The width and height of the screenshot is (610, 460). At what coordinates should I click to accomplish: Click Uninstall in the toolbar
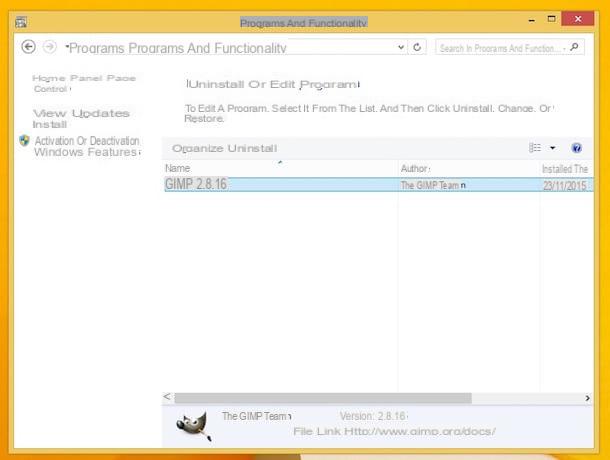252,148
